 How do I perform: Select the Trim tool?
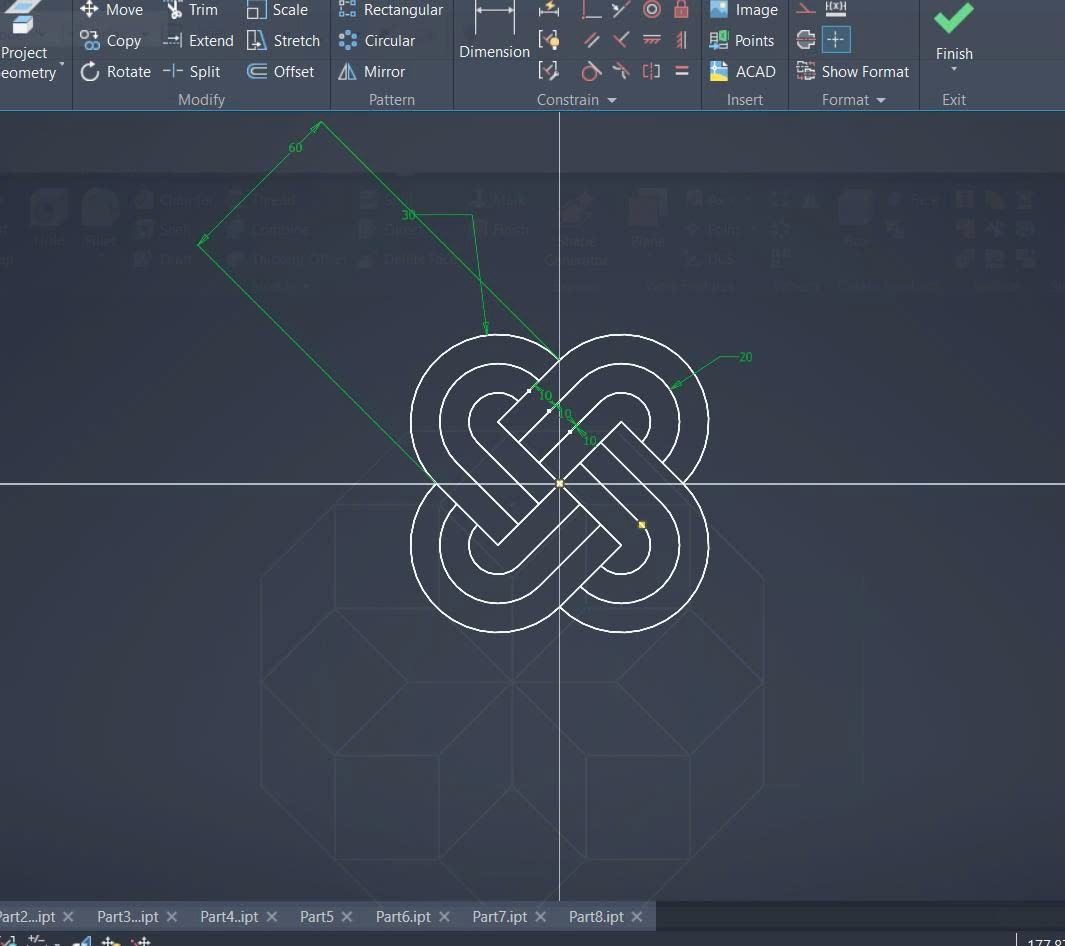[x=191, y=10]
